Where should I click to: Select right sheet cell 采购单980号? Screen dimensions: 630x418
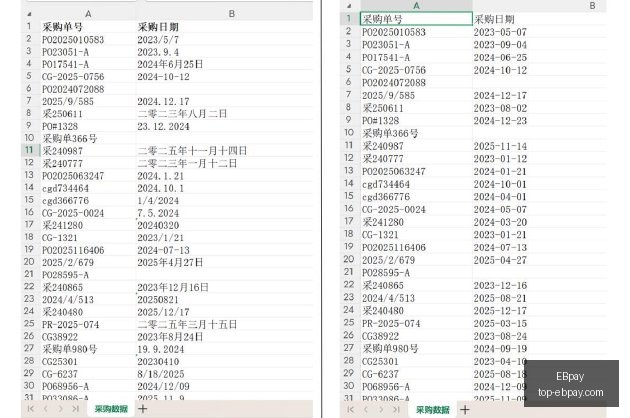tap(416, 348)
